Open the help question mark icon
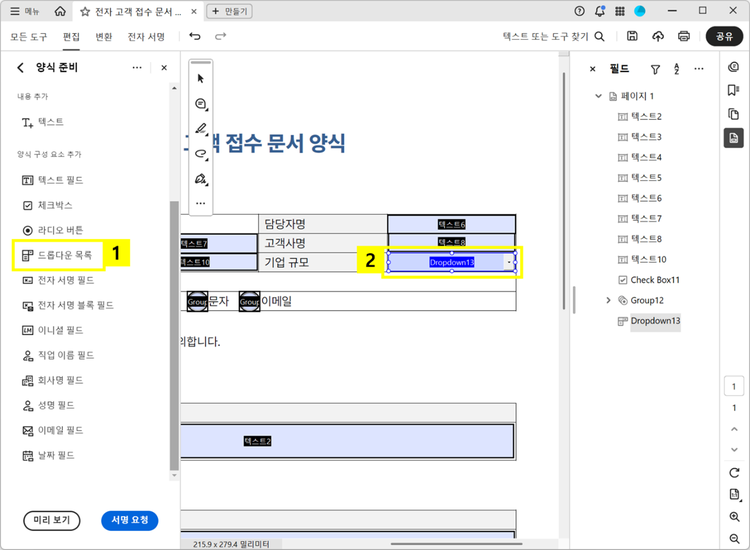This screenshot has width=750, height=550. click(579, 11)
